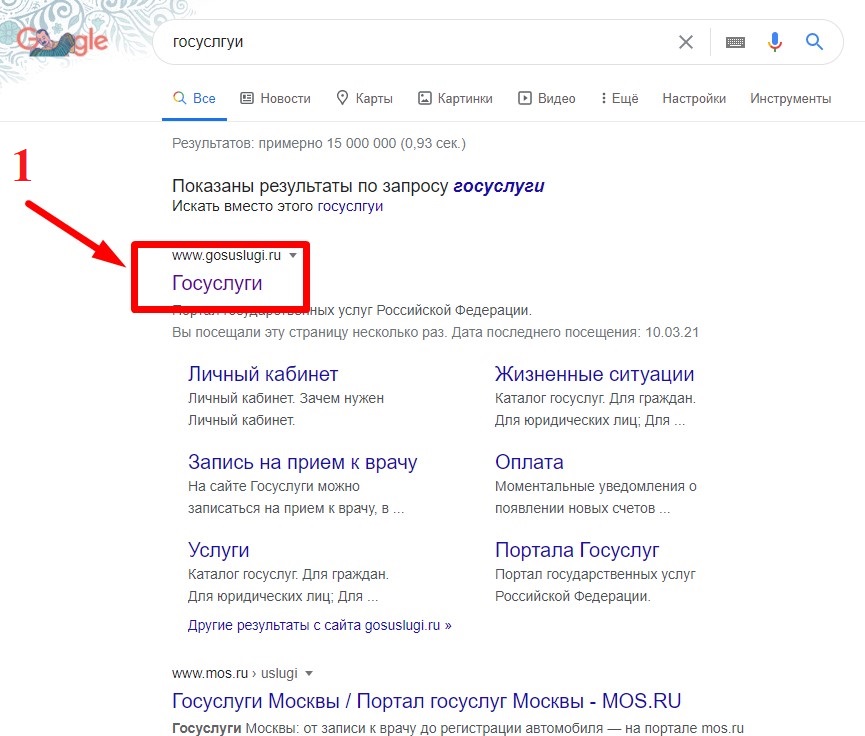Open the corrected query госуслуги link

click(x=499, y=186)
